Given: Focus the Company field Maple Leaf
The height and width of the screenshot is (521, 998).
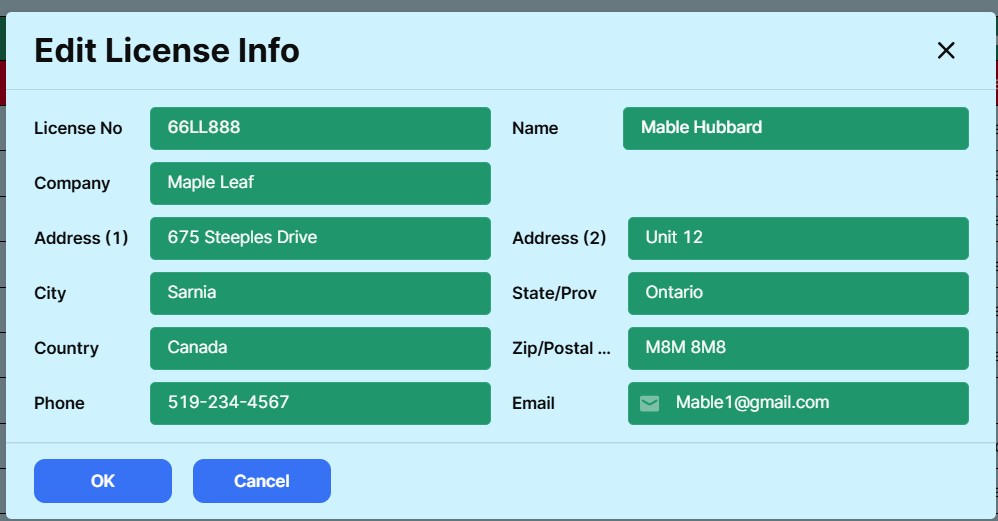Looking at the screenshot, I should [x=320, y=183].
